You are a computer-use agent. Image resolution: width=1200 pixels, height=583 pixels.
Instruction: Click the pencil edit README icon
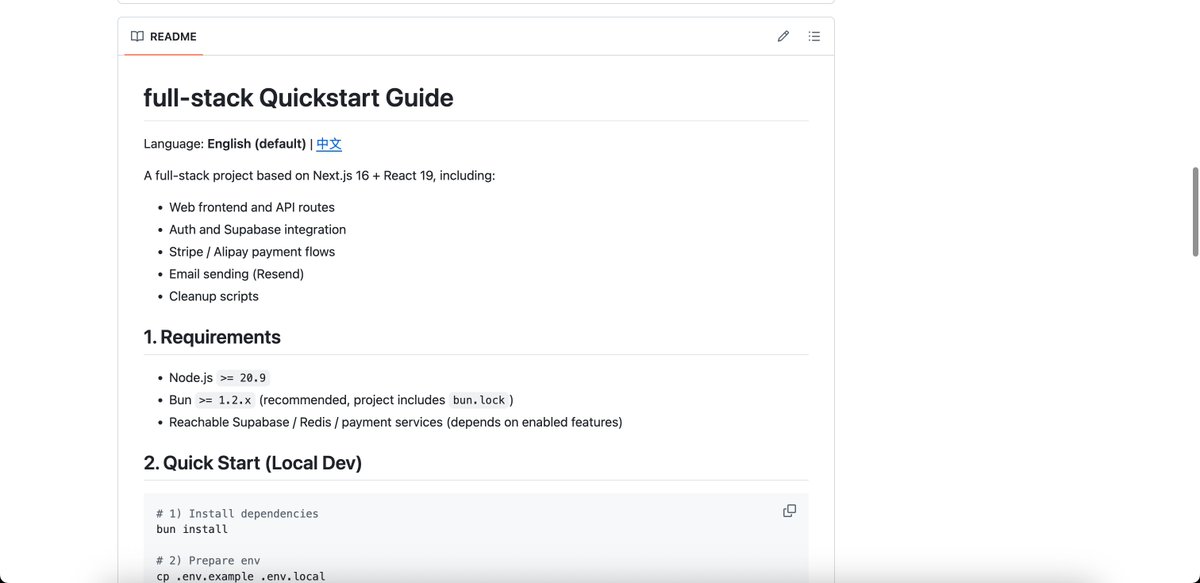click(783, 36)
